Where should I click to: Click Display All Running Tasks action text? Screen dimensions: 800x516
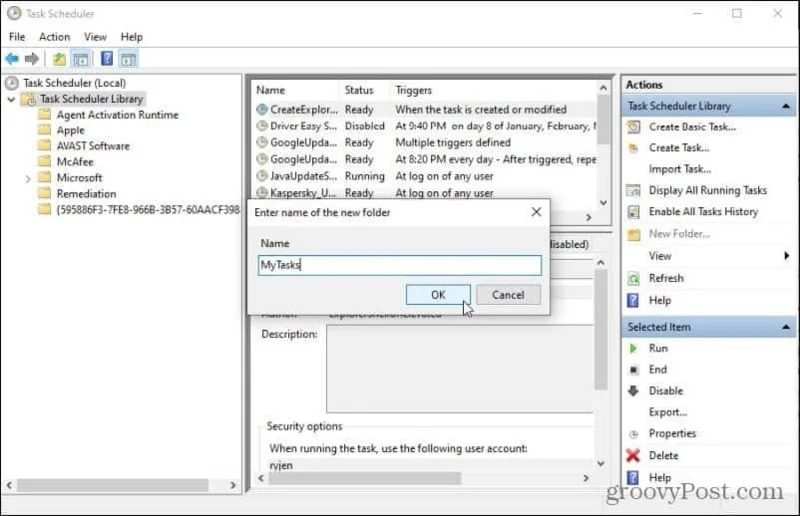pos(708,190)
